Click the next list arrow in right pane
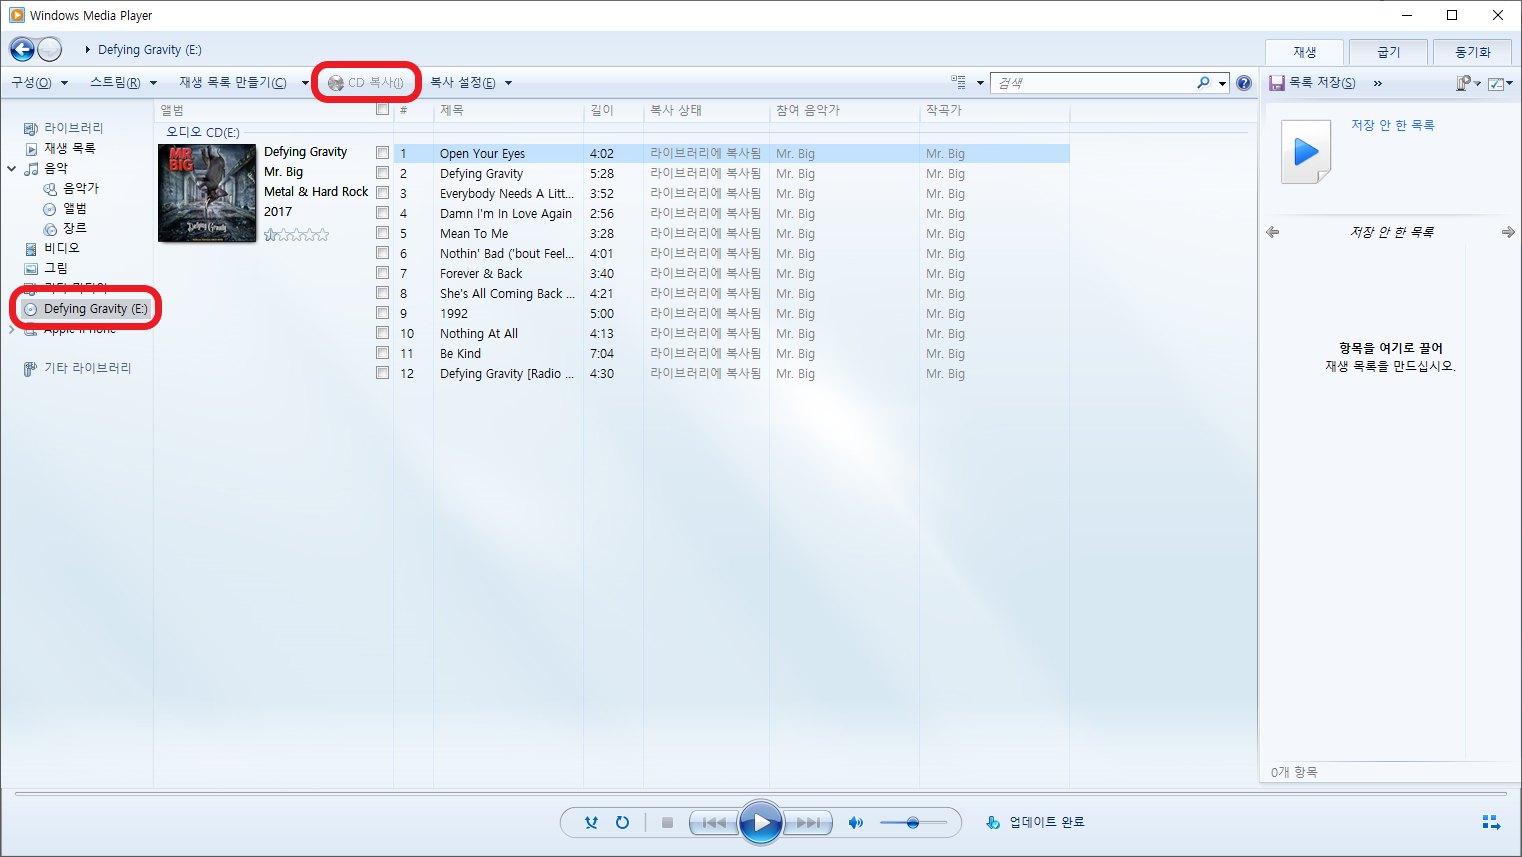This screenshot has height=857, width=1522. 1508,232
